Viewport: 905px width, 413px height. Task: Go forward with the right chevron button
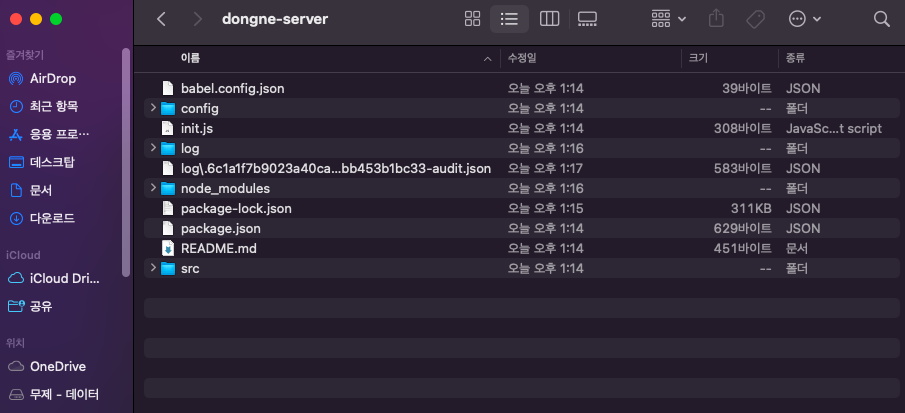tap(197, 19)
